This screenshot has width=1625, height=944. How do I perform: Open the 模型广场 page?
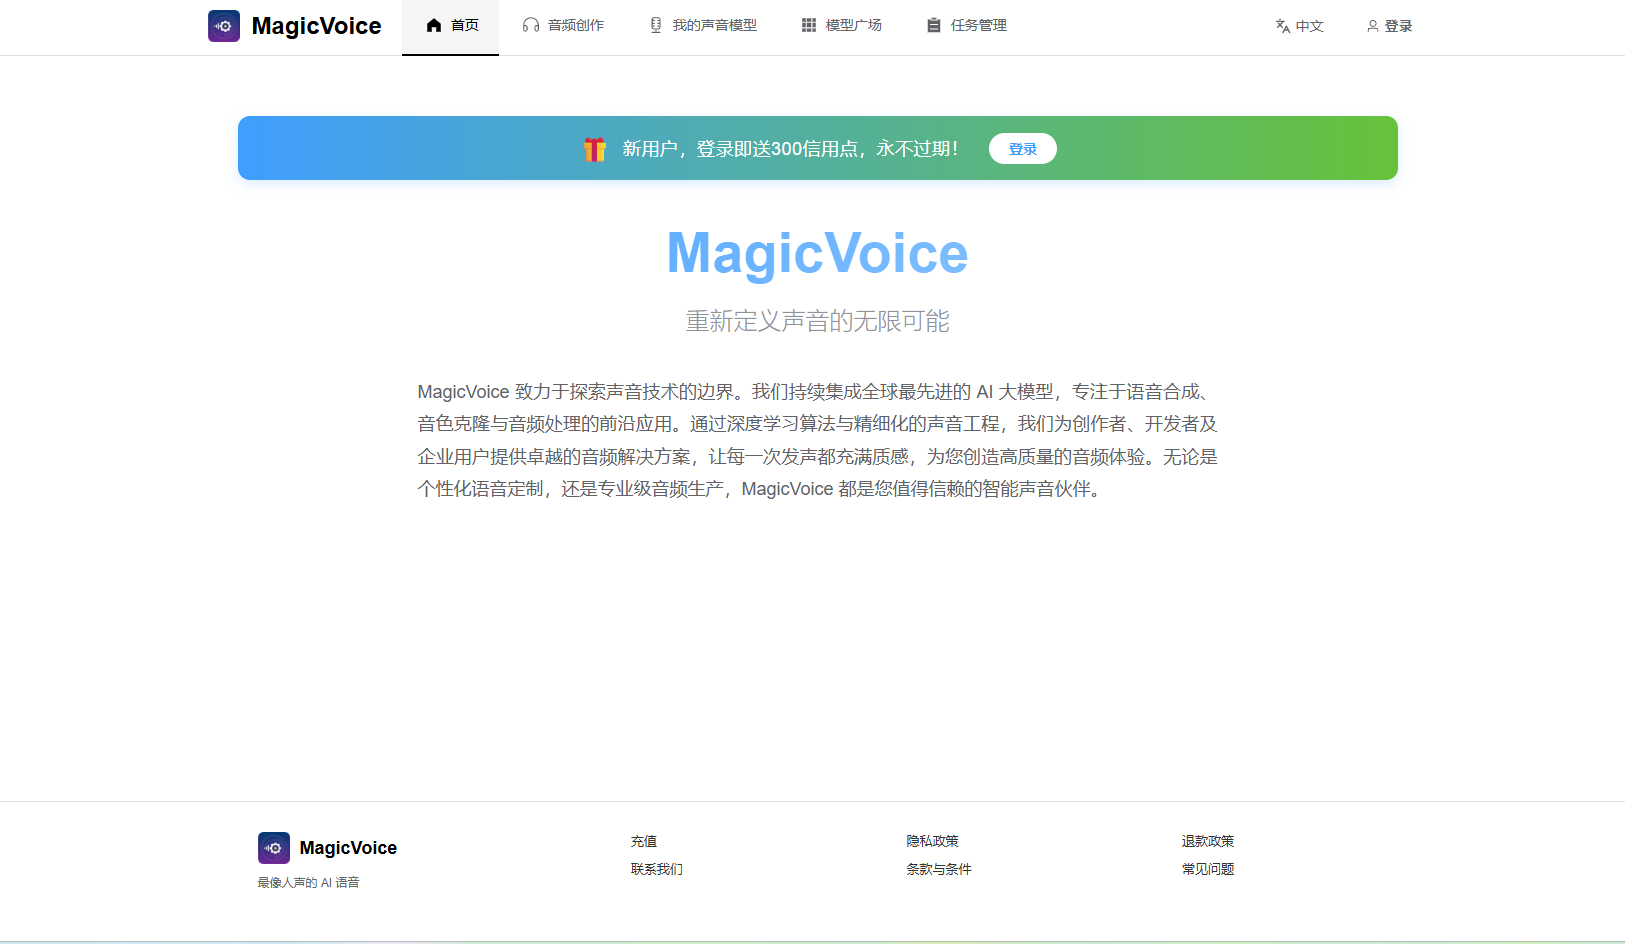[851, 25]
